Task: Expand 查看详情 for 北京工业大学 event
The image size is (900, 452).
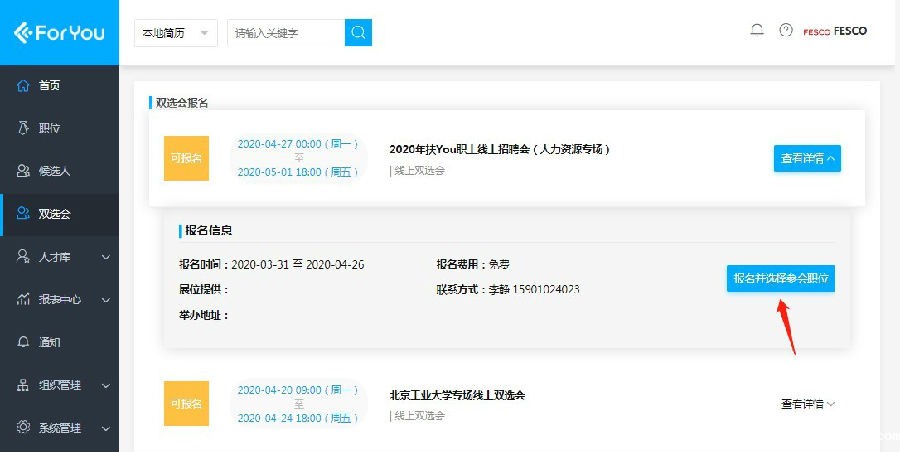Action: point(807,404)
